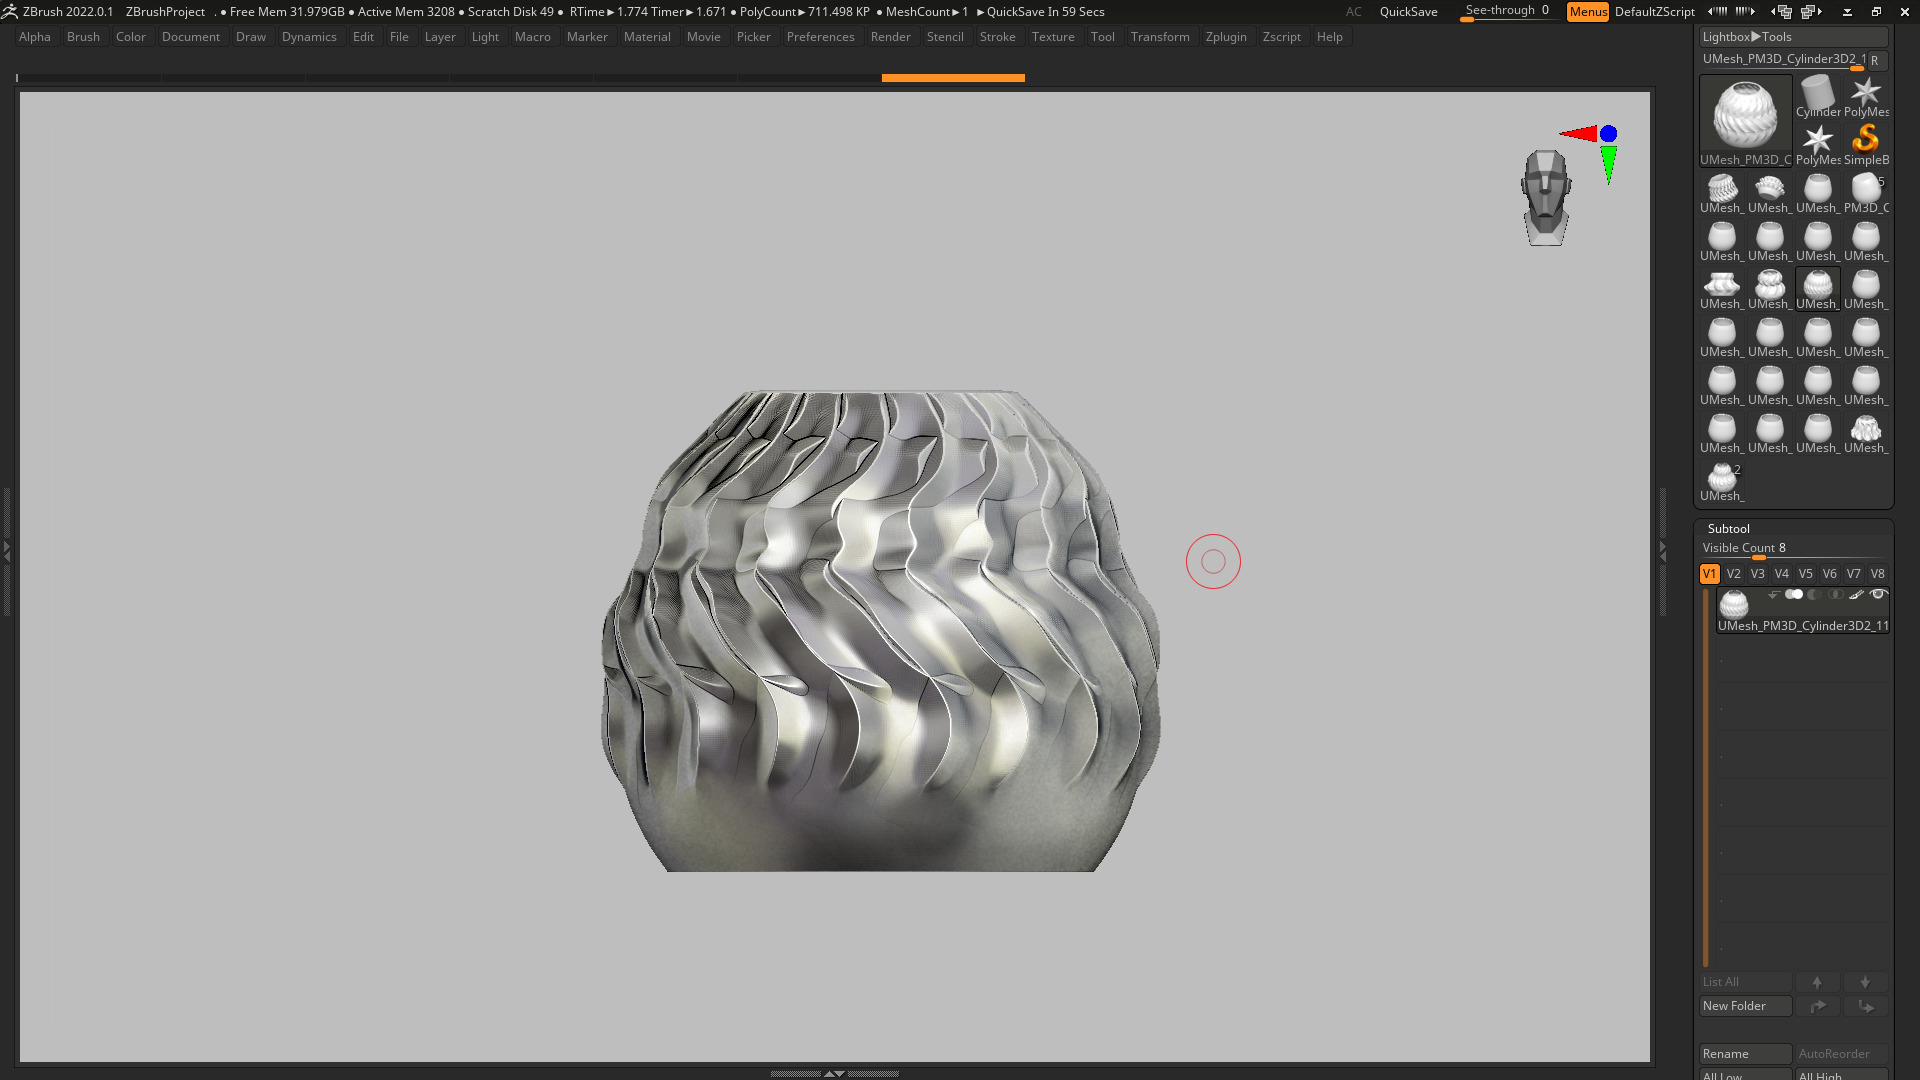Click the DefaultZScript button
The image size is (1920, 1080).
1654,12
